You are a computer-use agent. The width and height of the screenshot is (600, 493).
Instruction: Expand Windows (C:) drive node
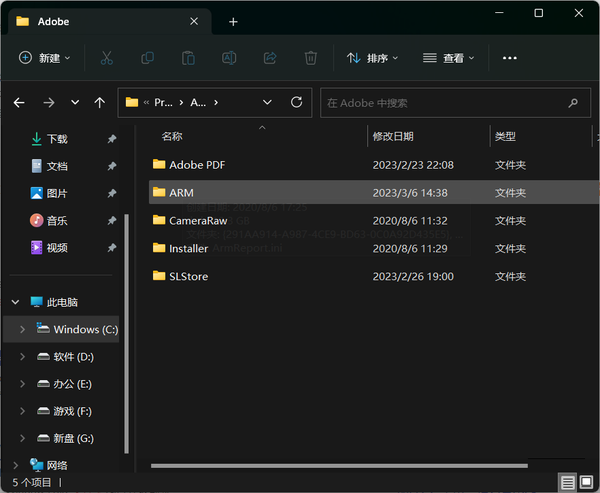pyautogui.click(x=22, y=329)
